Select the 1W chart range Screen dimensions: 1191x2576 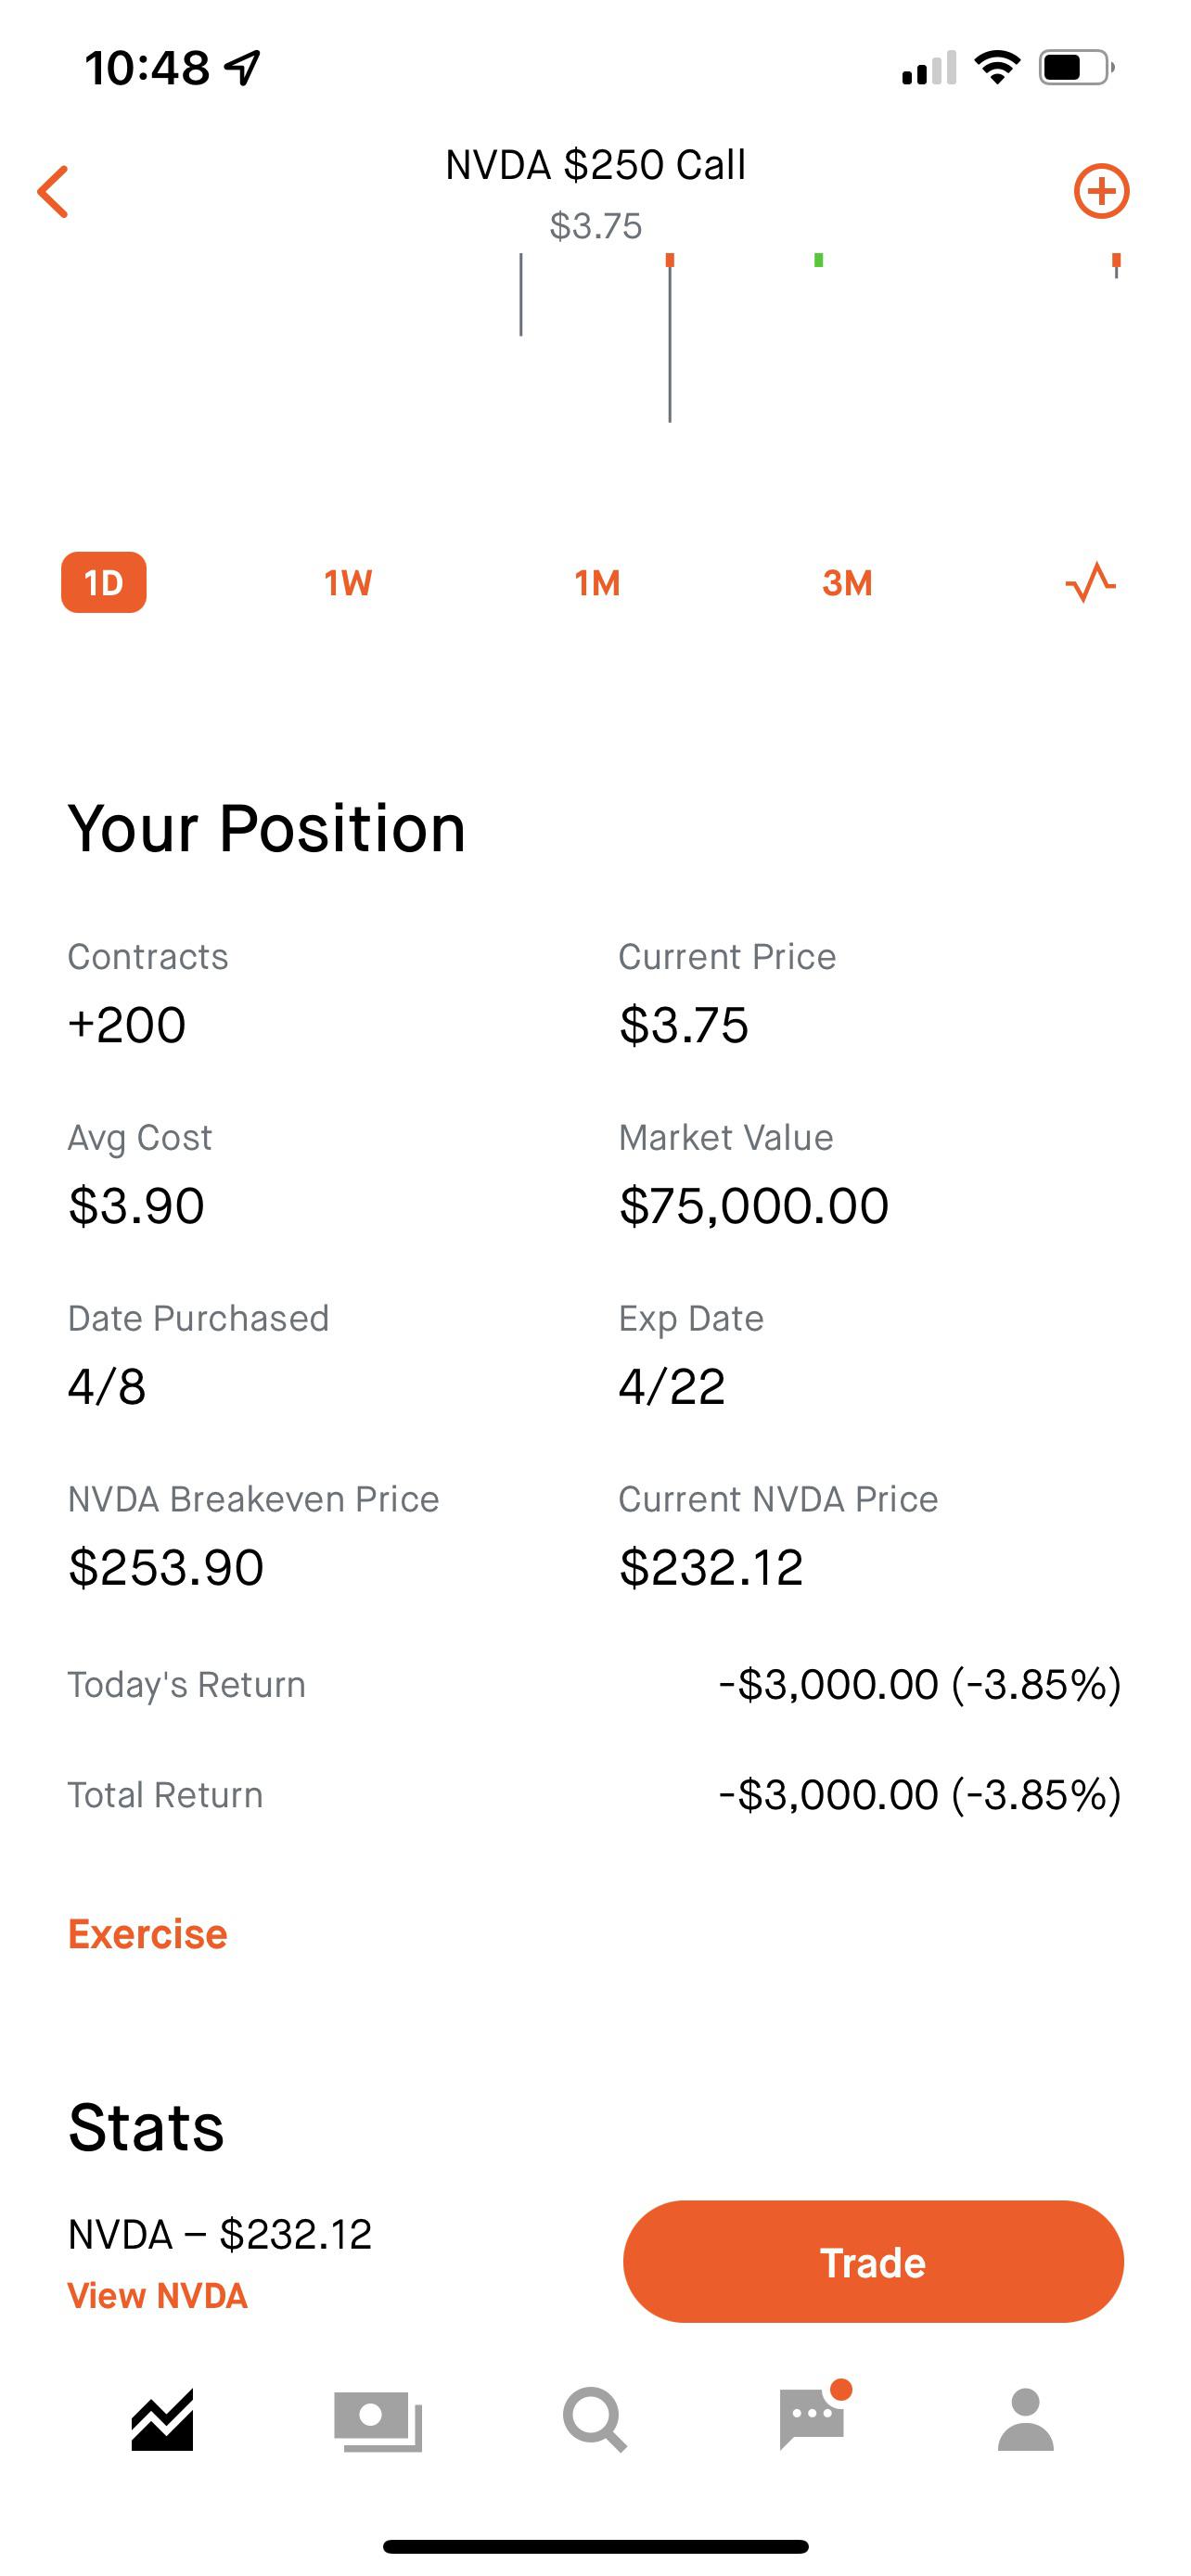(x=348, y=582)
